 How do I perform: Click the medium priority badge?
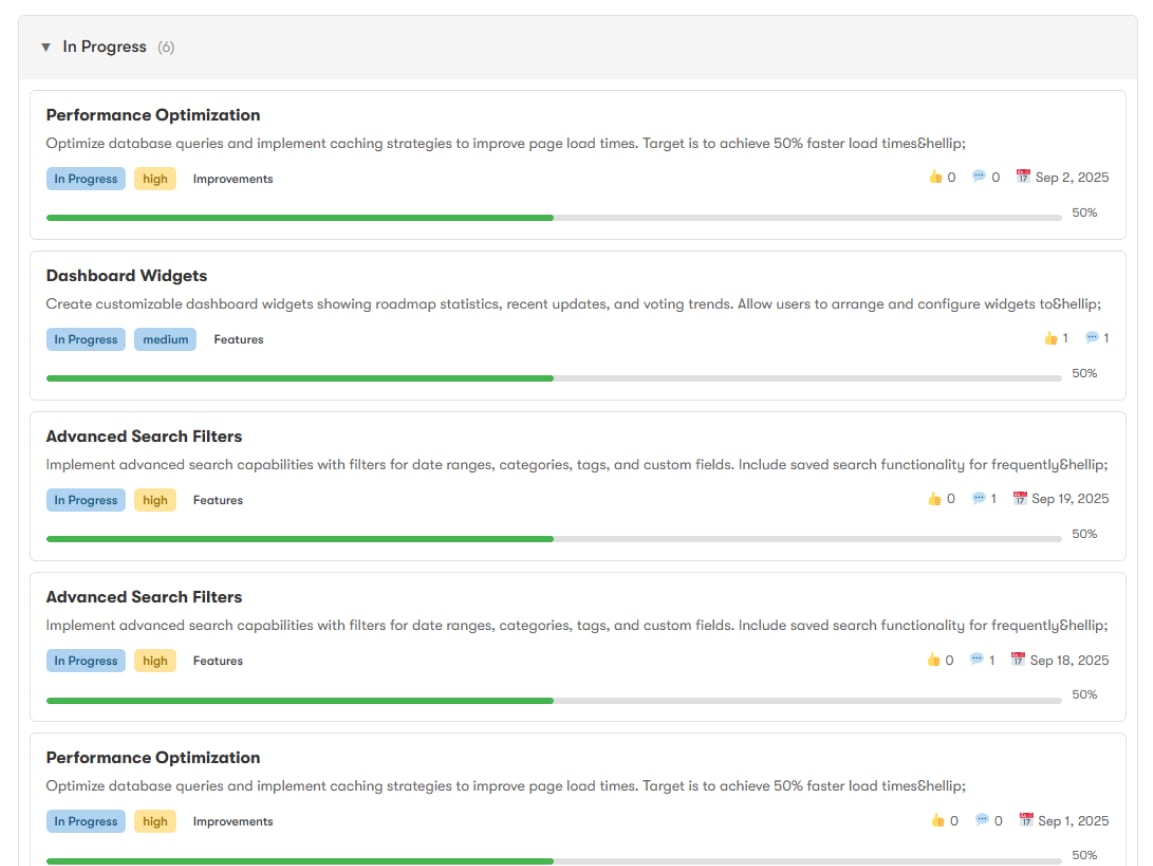tap(165, 340)
